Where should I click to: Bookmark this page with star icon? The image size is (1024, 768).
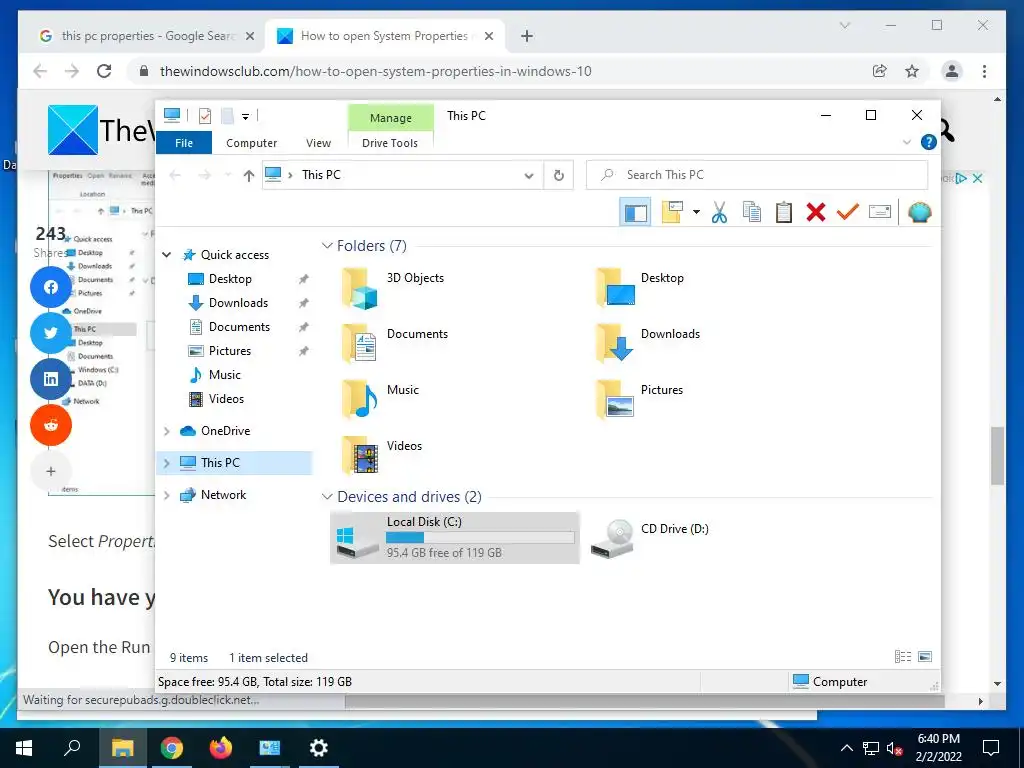point(912,71)
